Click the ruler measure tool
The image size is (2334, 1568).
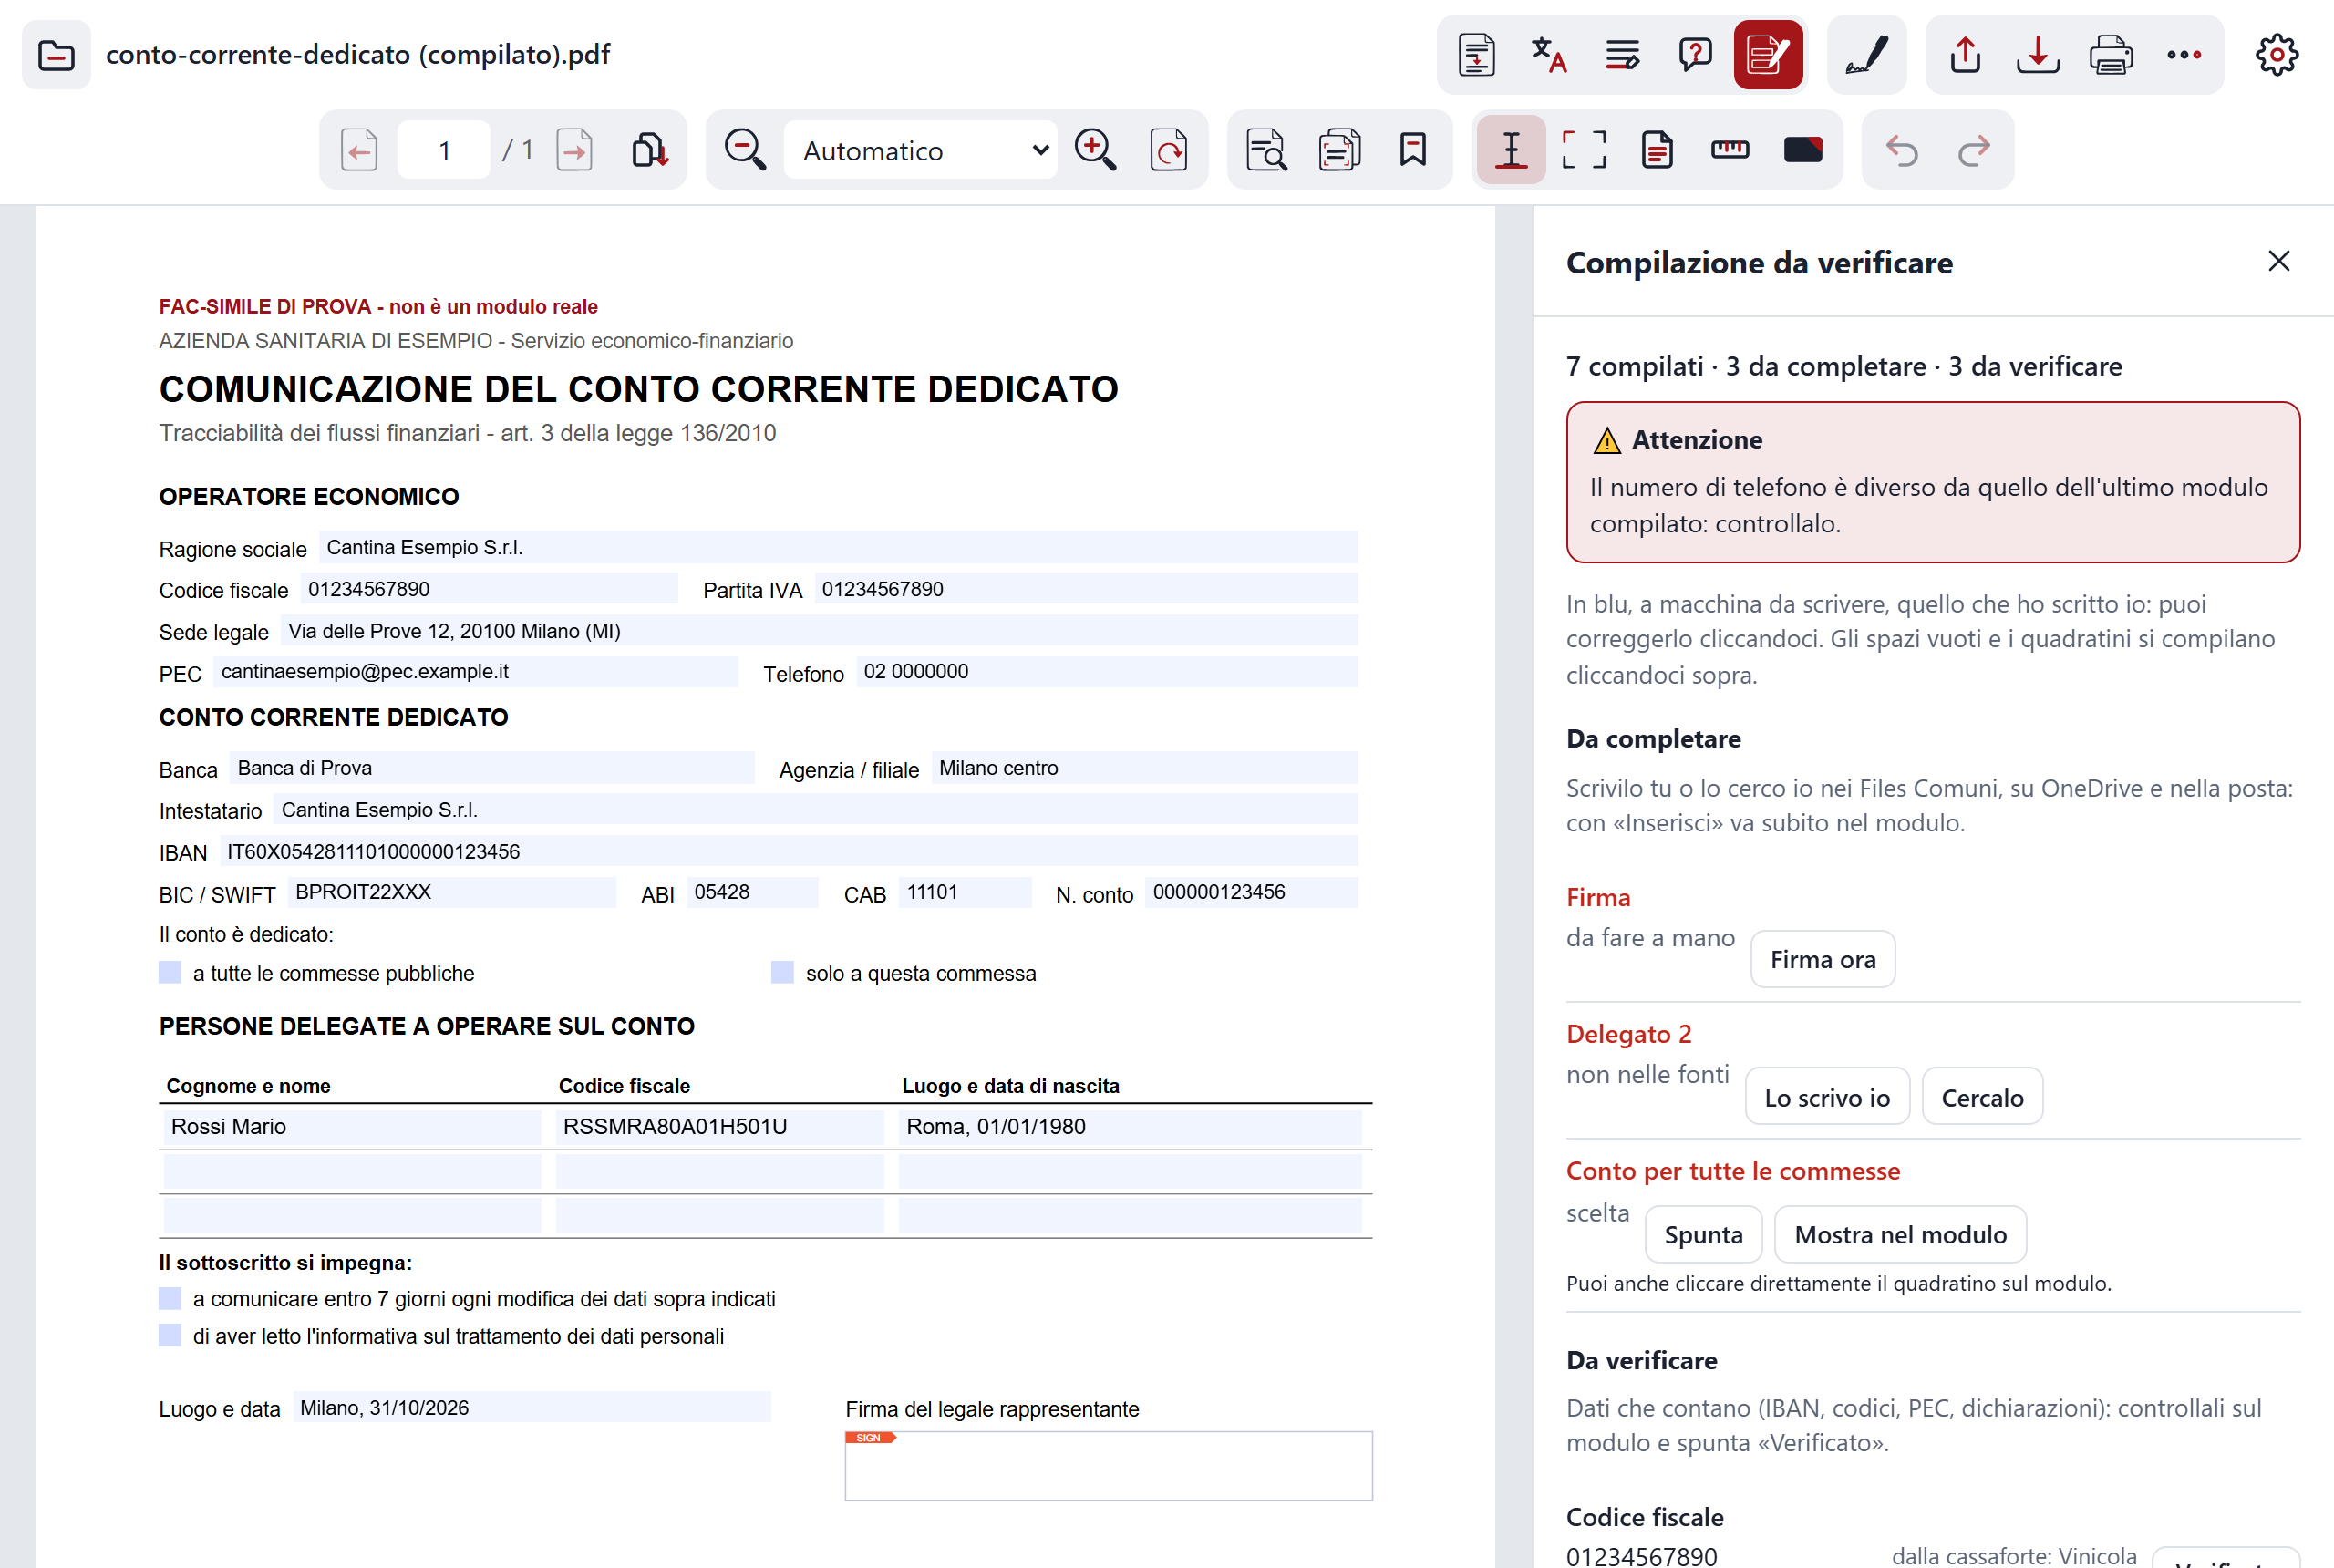click(x=1730, y=151)
